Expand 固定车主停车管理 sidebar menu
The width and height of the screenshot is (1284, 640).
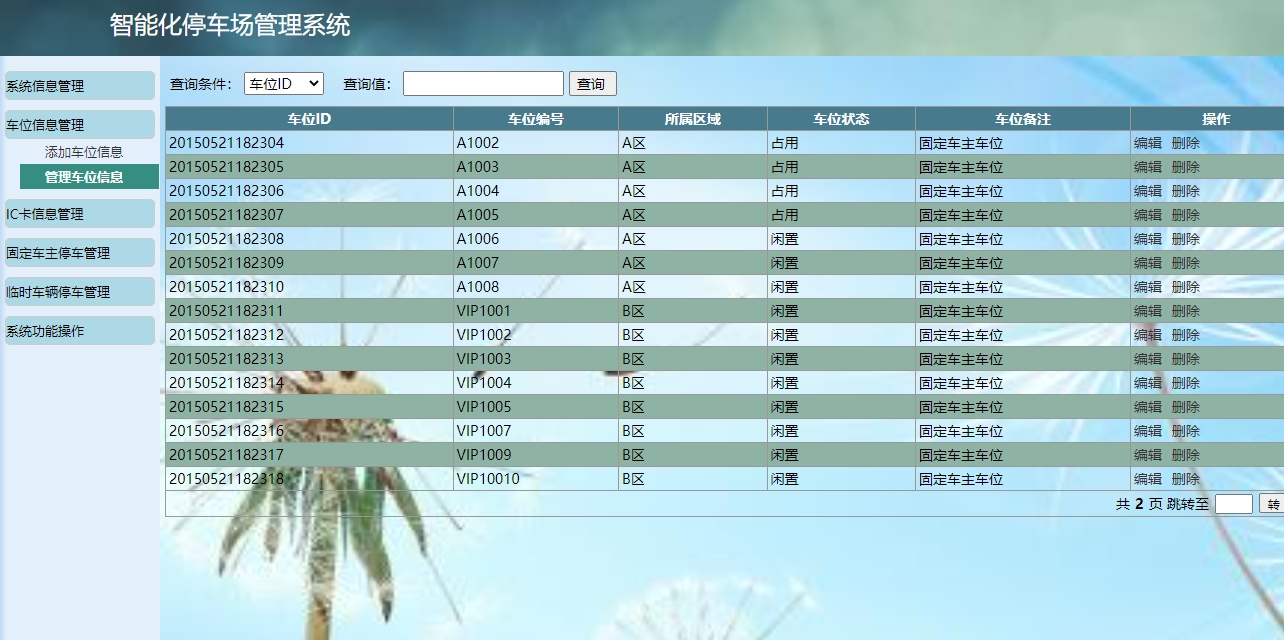[78, 253]
